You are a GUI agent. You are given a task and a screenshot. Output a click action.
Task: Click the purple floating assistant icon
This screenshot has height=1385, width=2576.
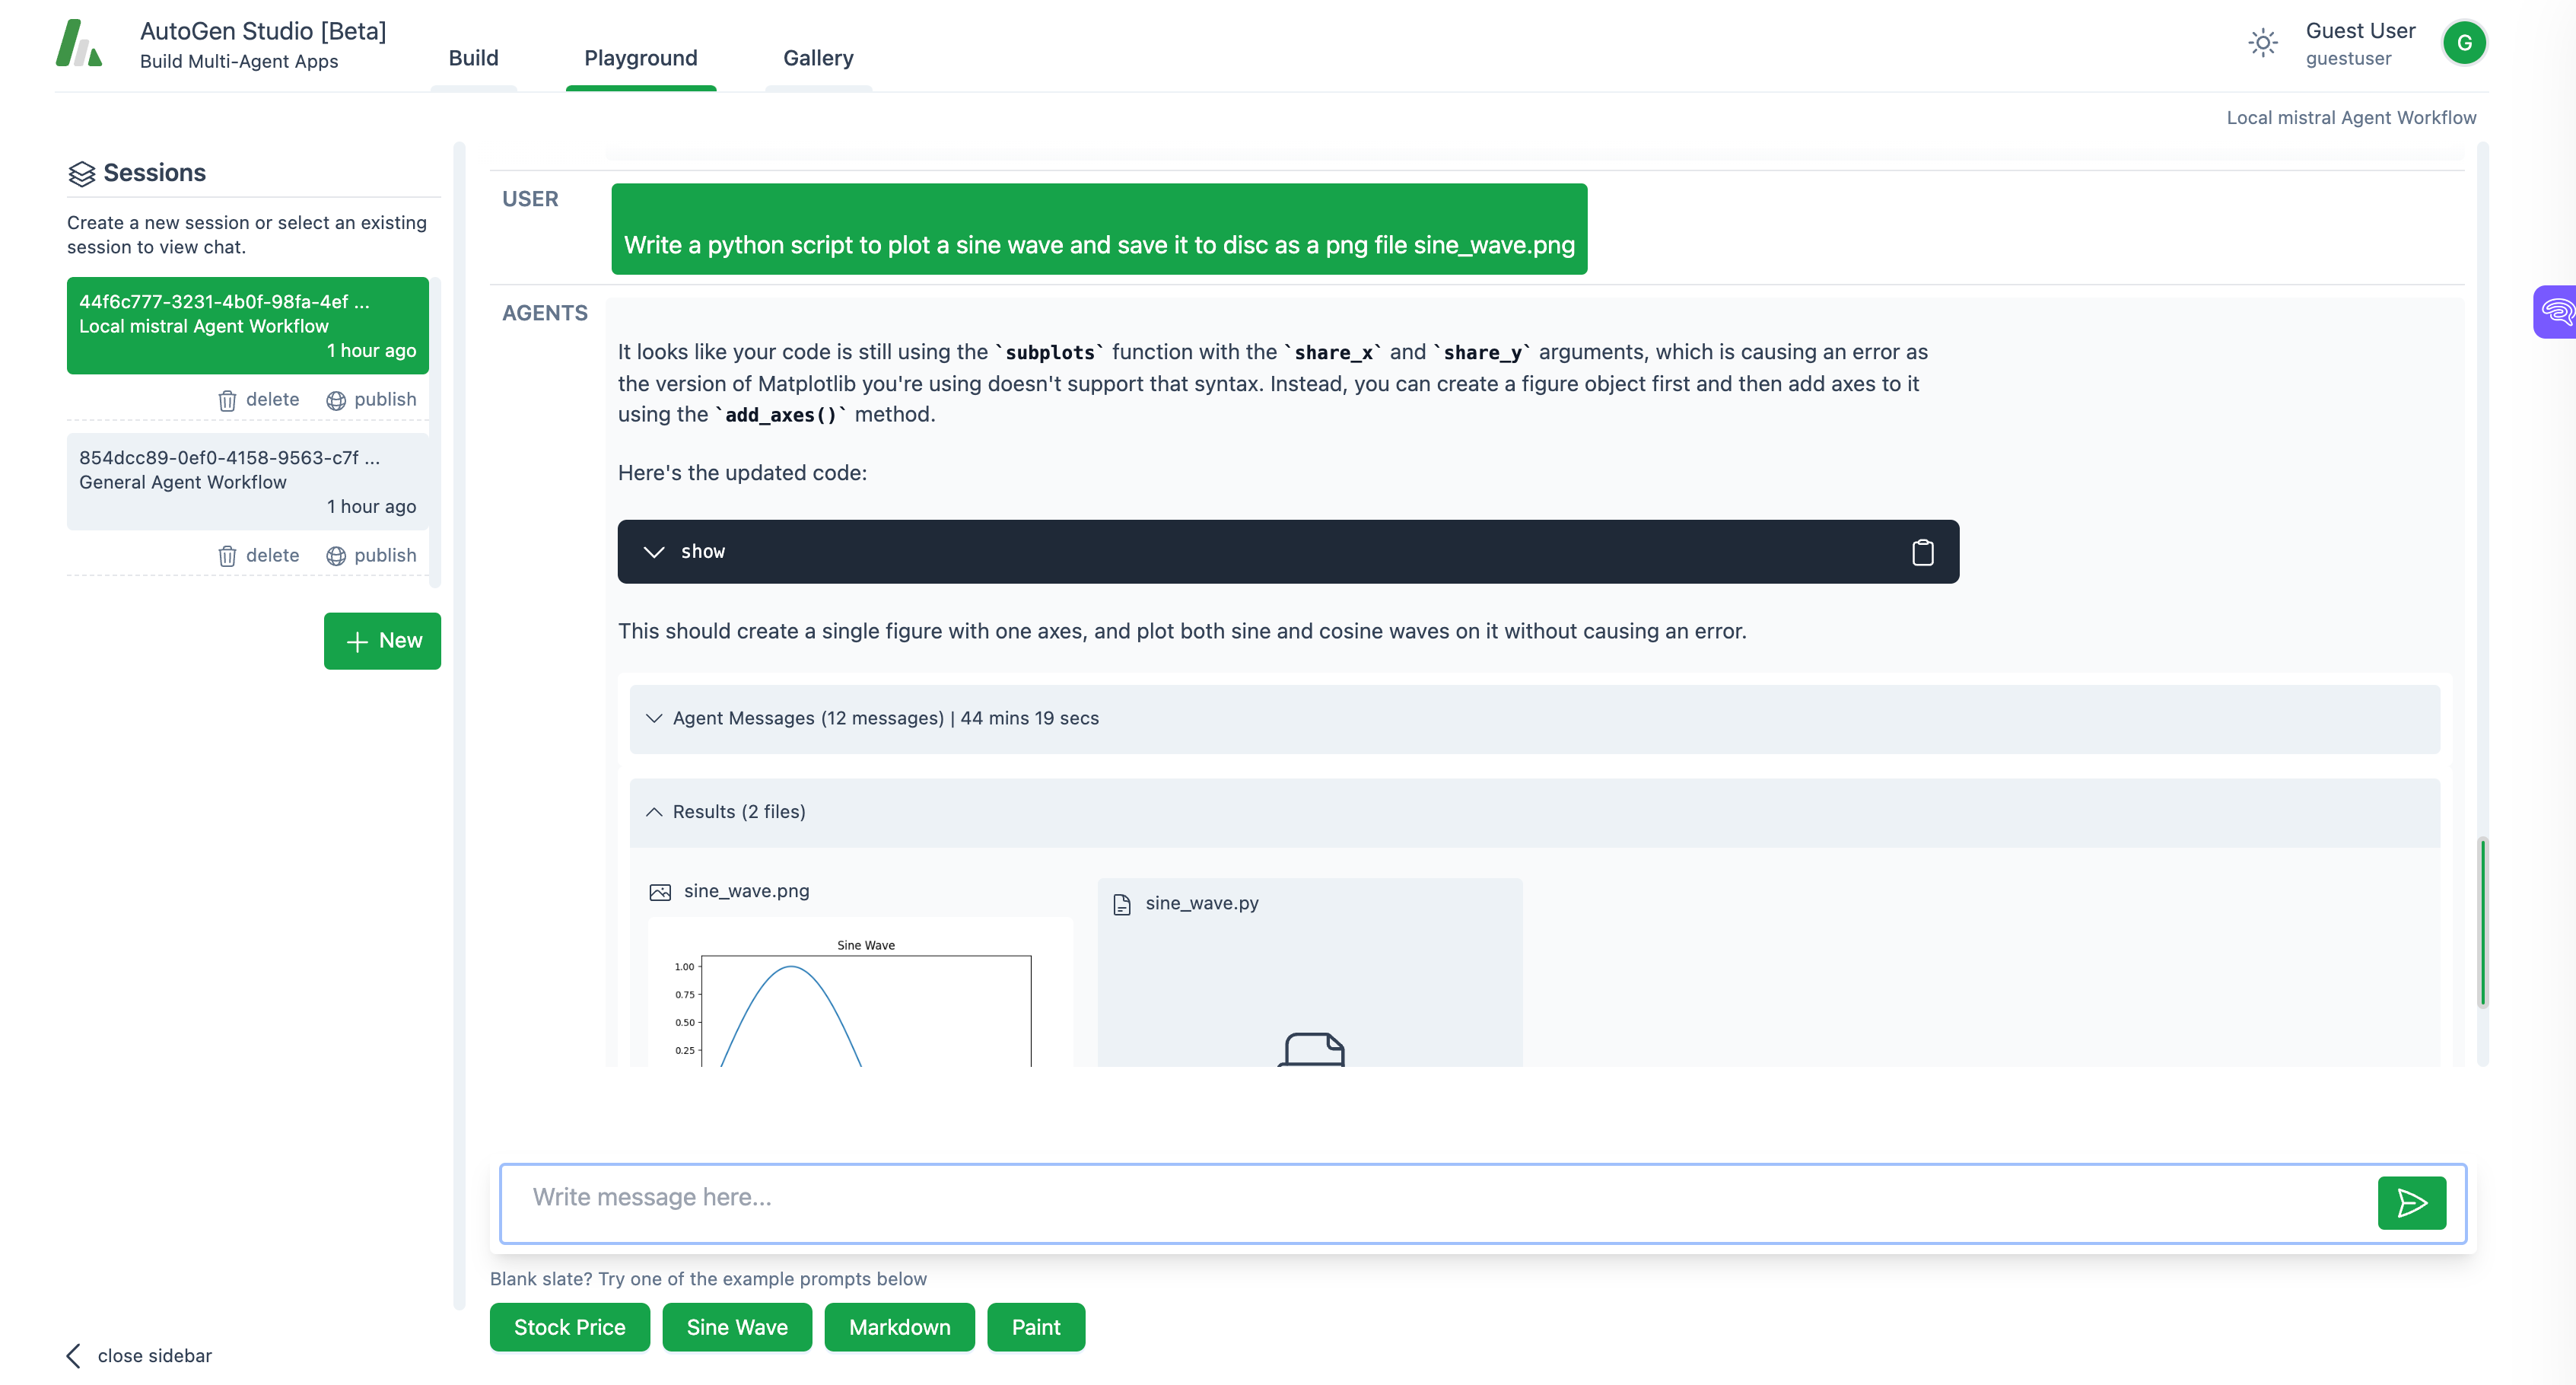pos(2556,312)
